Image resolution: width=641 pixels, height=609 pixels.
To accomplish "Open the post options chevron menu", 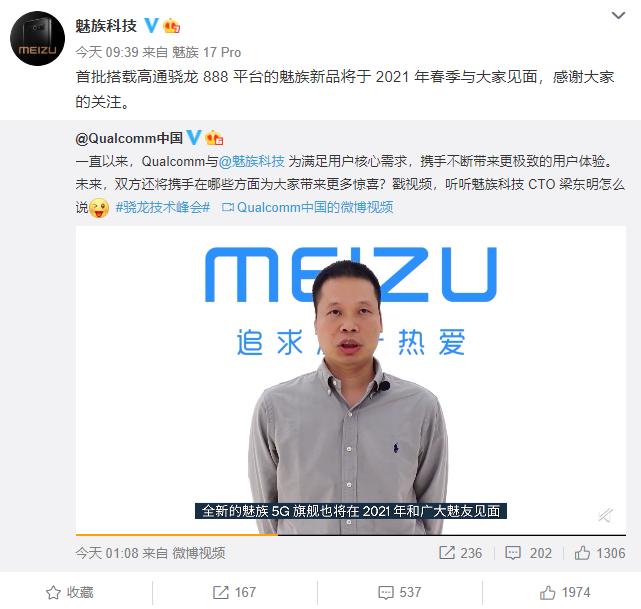I will (618, 16).
